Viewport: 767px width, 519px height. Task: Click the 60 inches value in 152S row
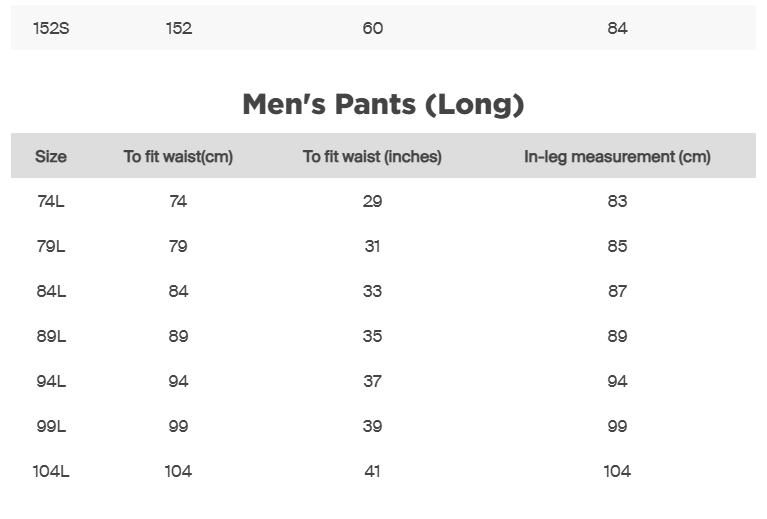pyautogui.click(x=372, y=28)
